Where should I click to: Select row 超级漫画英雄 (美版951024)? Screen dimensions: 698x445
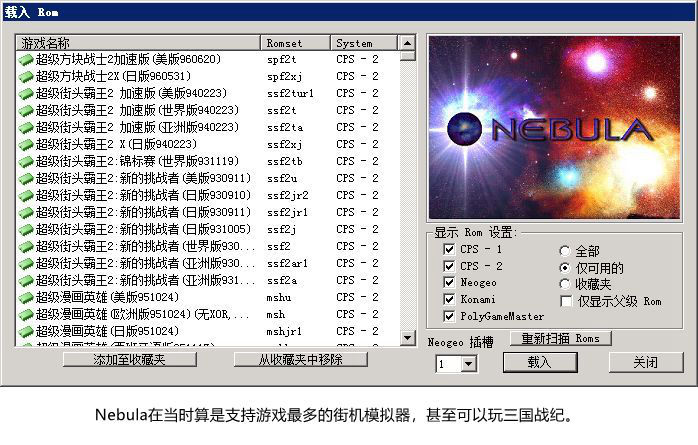(207, 298)
